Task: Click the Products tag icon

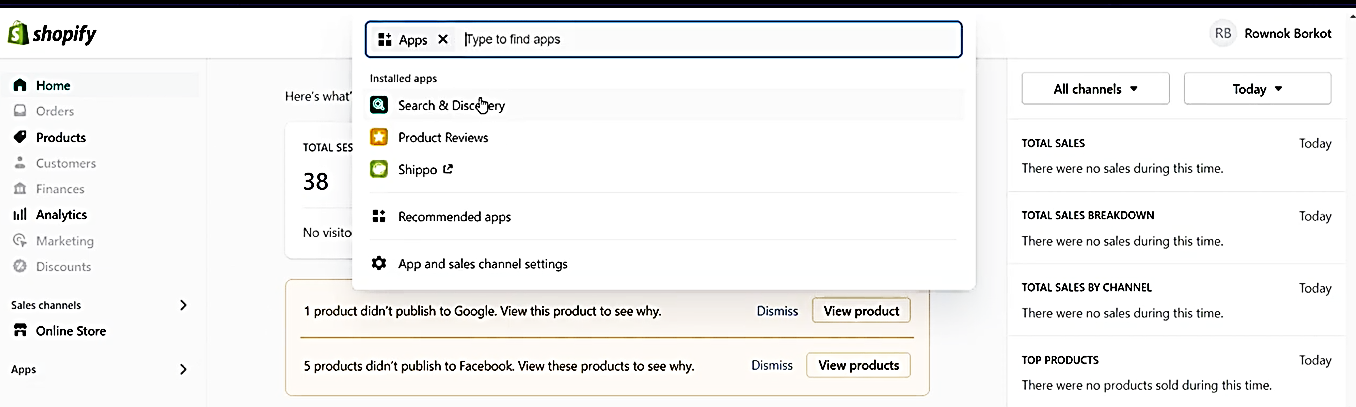Action: click(19, 137)
